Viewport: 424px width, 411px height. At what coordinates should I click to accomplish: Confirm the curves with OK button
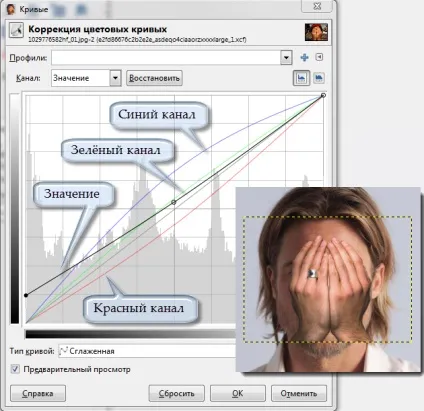[238, 393]
